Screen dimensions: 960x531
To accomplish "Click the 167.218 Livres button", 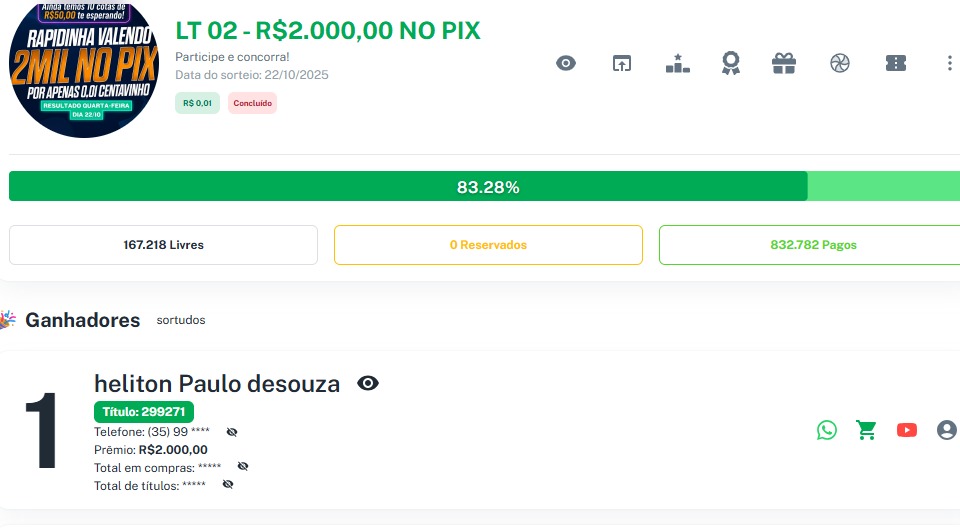I will tap(163, 245).
